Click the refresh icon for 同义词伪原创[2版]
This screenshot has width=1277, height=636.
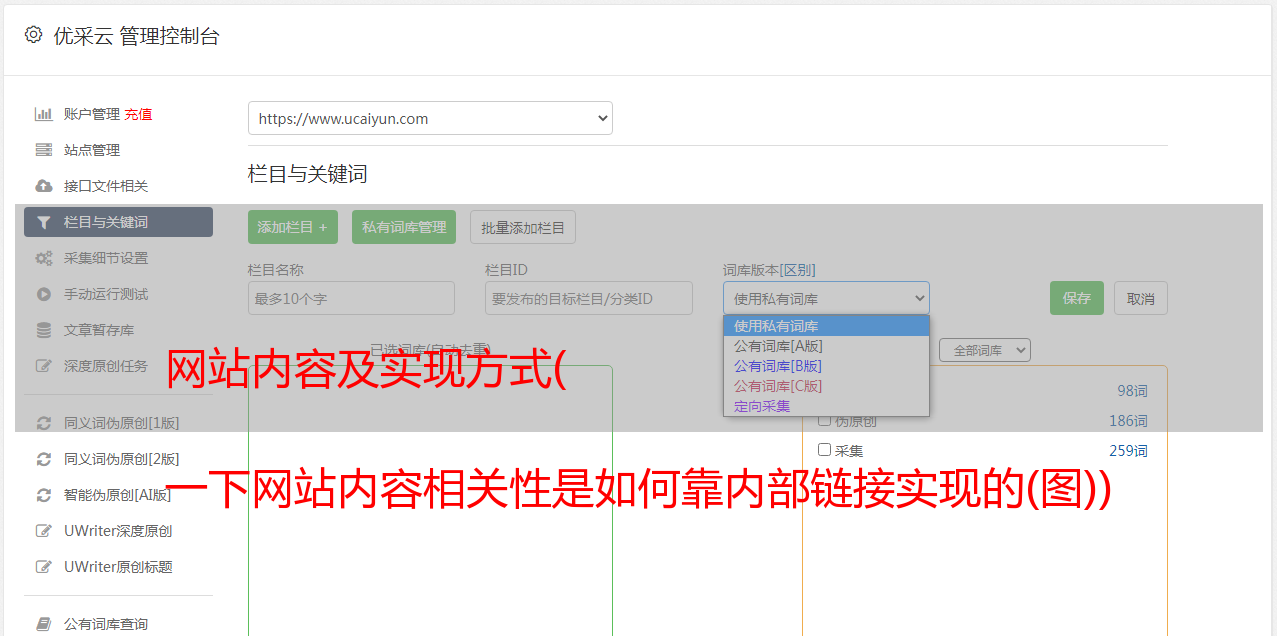(x=44, y=459)
